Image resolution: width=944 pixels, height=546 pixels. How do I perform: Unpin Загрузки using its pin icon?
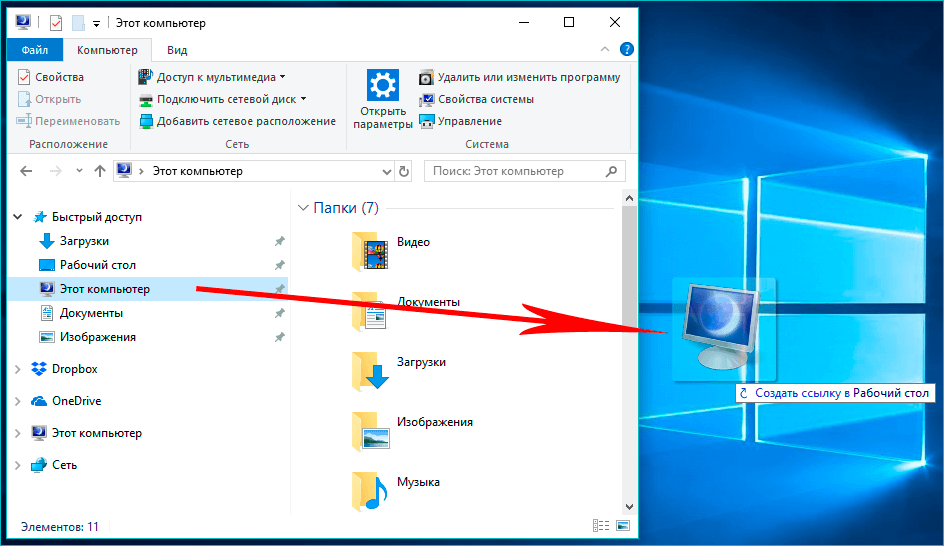[279, 241]
